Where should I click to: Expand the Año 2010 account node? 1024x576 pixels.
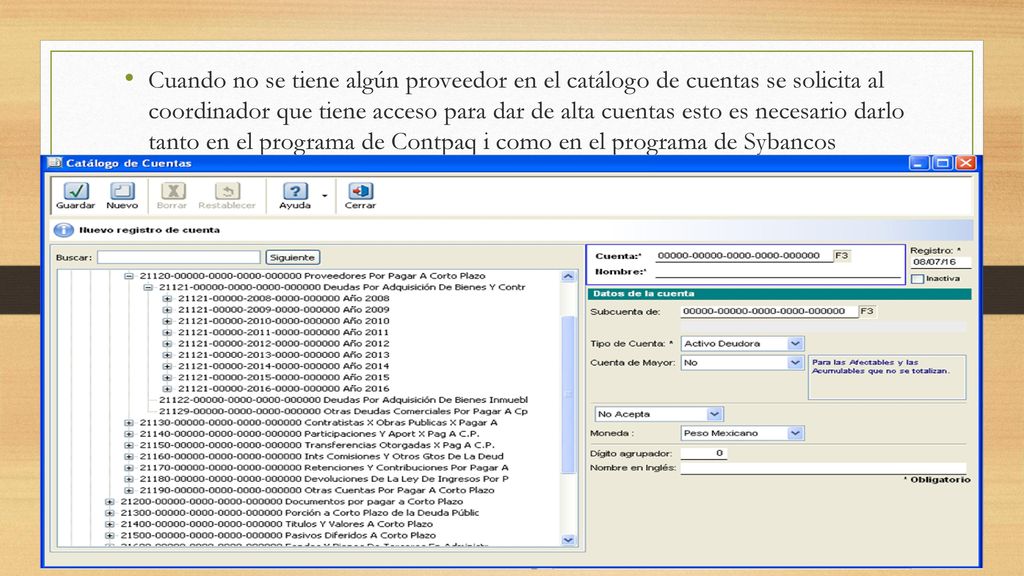(x=167, y=321)
